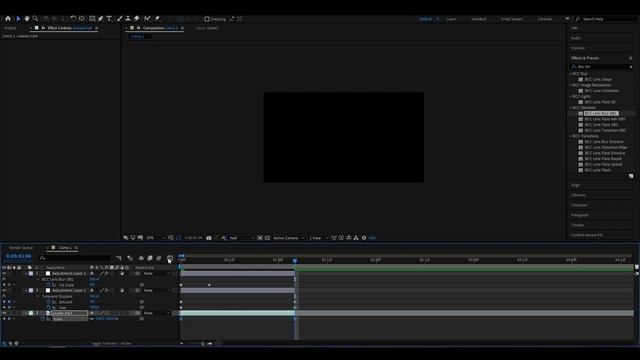Open the Graph Editor
This screenshot has width=640, height=360.
170,258
